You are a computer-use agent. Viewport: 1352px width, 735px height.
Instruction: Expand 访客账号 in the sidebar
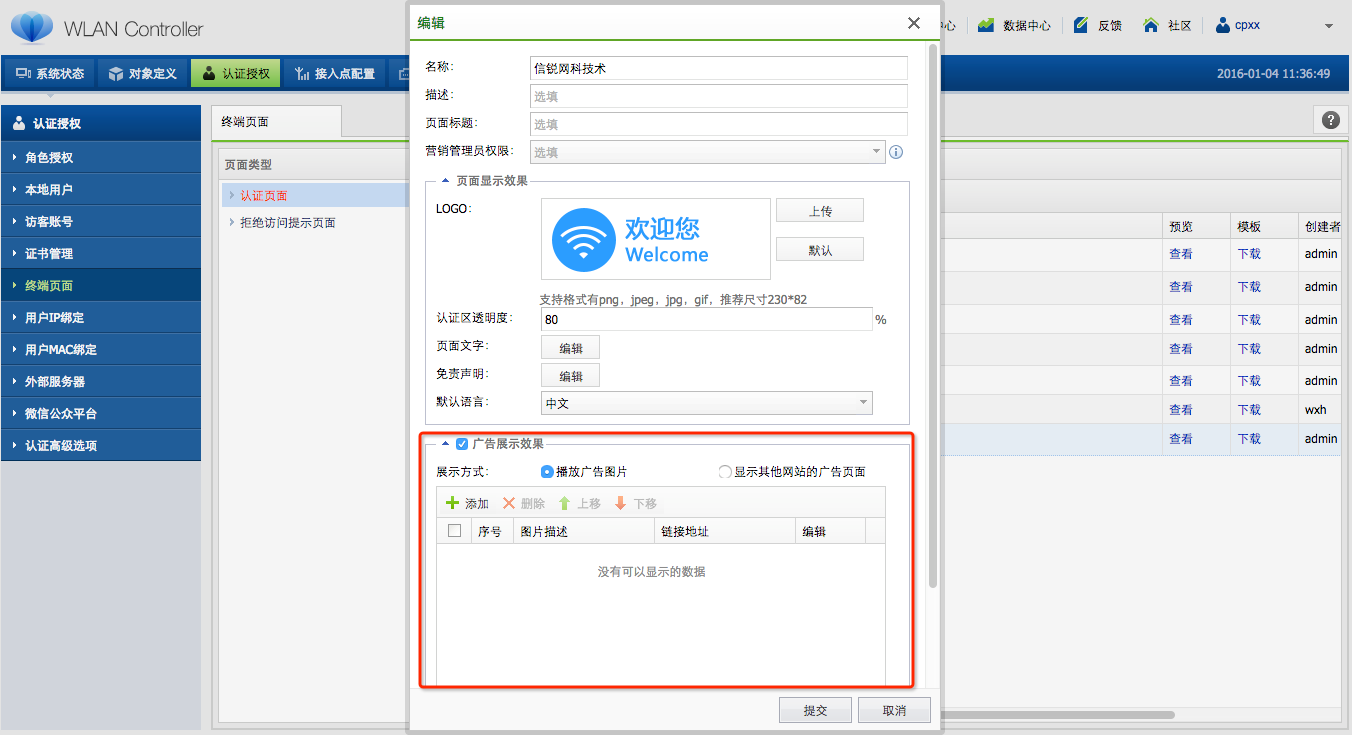[100, 221]
